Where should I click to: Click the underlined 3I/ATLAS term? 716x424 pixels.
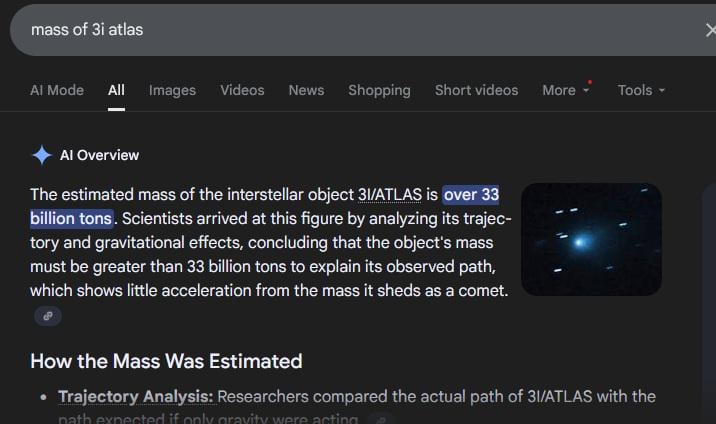point(390,194)
